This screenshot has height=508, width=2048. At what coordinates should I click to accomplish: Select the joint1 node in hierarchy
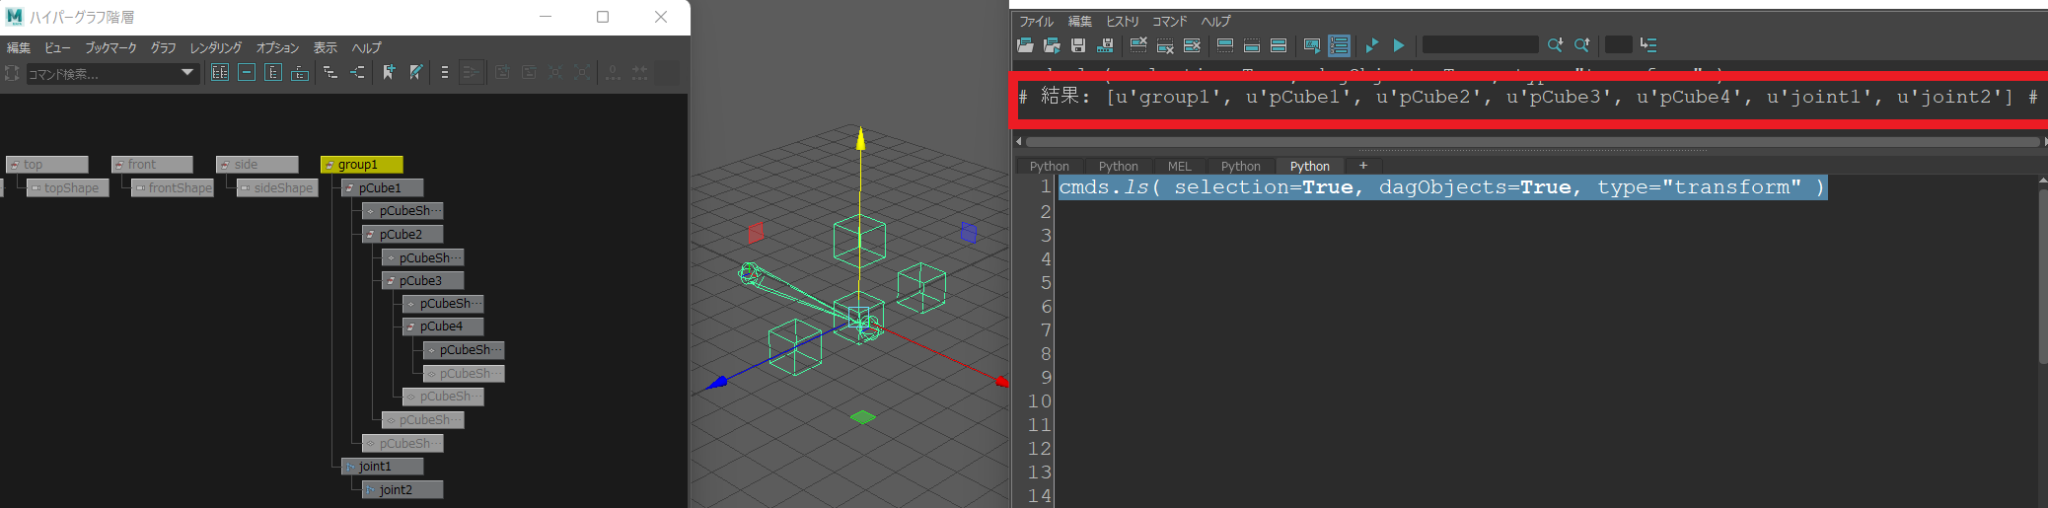click(x=381, y=466)
